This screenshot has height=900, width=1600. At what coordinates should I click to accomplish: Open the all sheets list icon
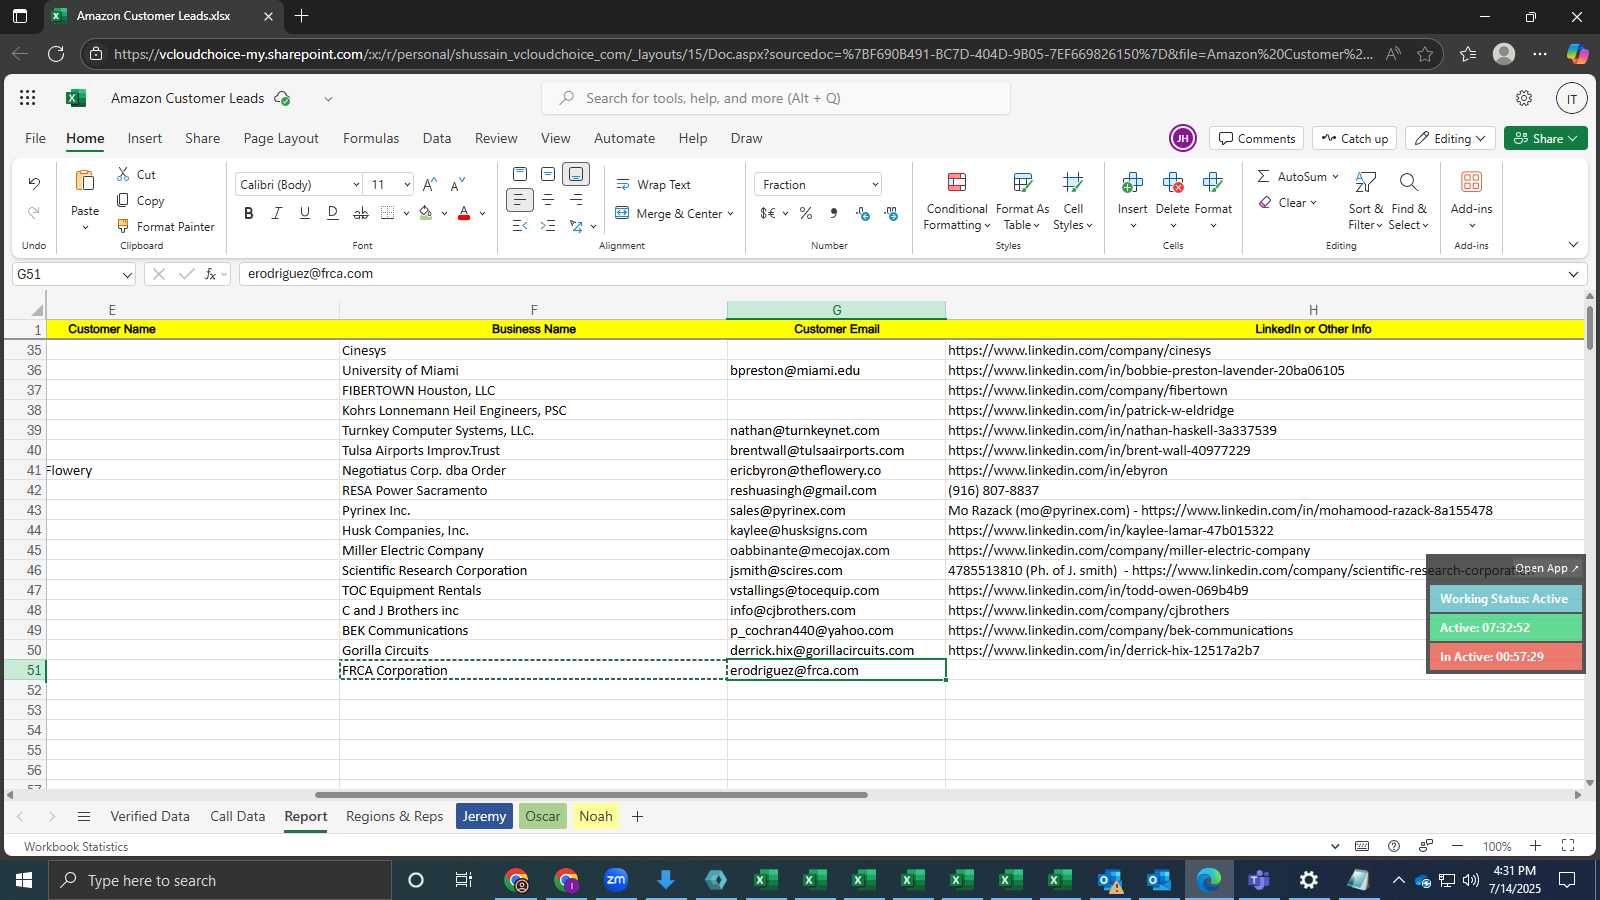click(x=84, y=817)
